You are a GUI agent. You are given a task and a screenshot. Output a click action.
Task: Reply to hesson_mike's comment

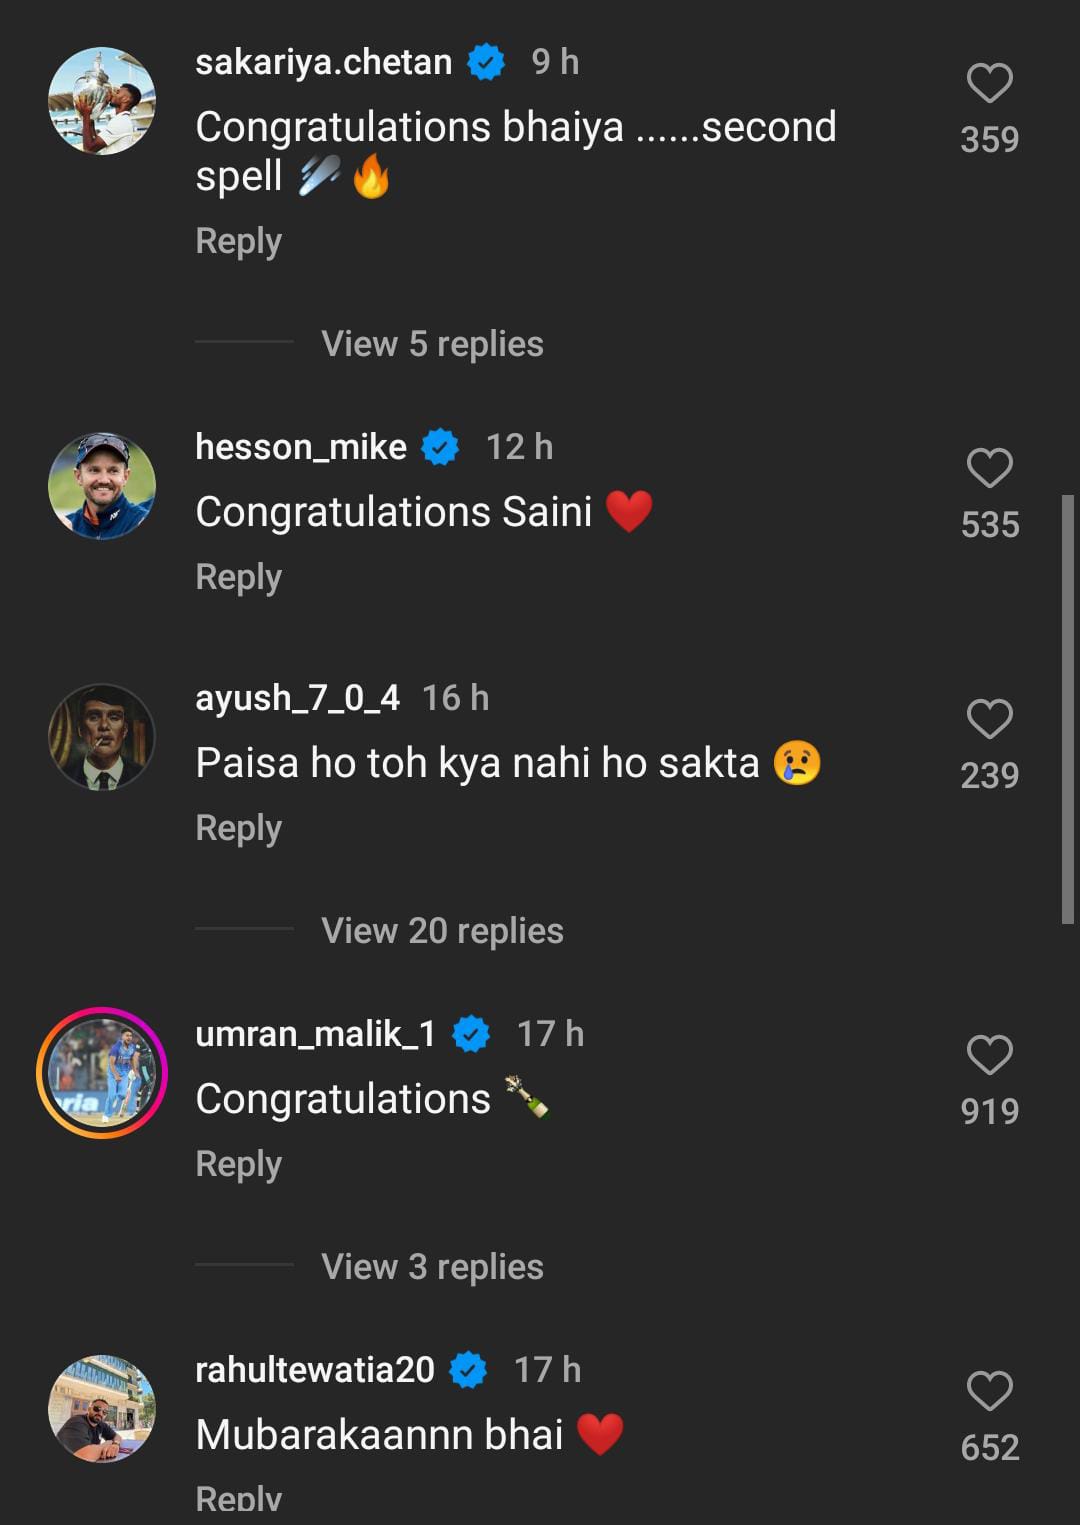(x=238, y=577)
